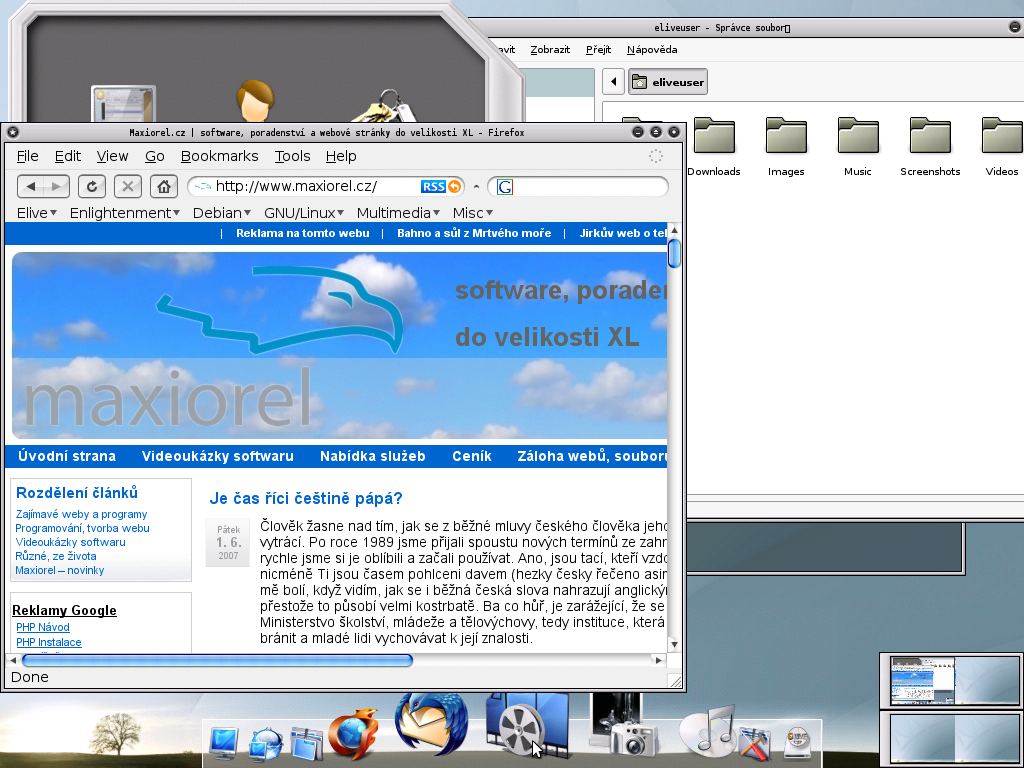The image size is (1024, 768).
Task: Expand the GNU/Linux bookmarks folder
Action: pyautogui.click(x=304, y=213)
